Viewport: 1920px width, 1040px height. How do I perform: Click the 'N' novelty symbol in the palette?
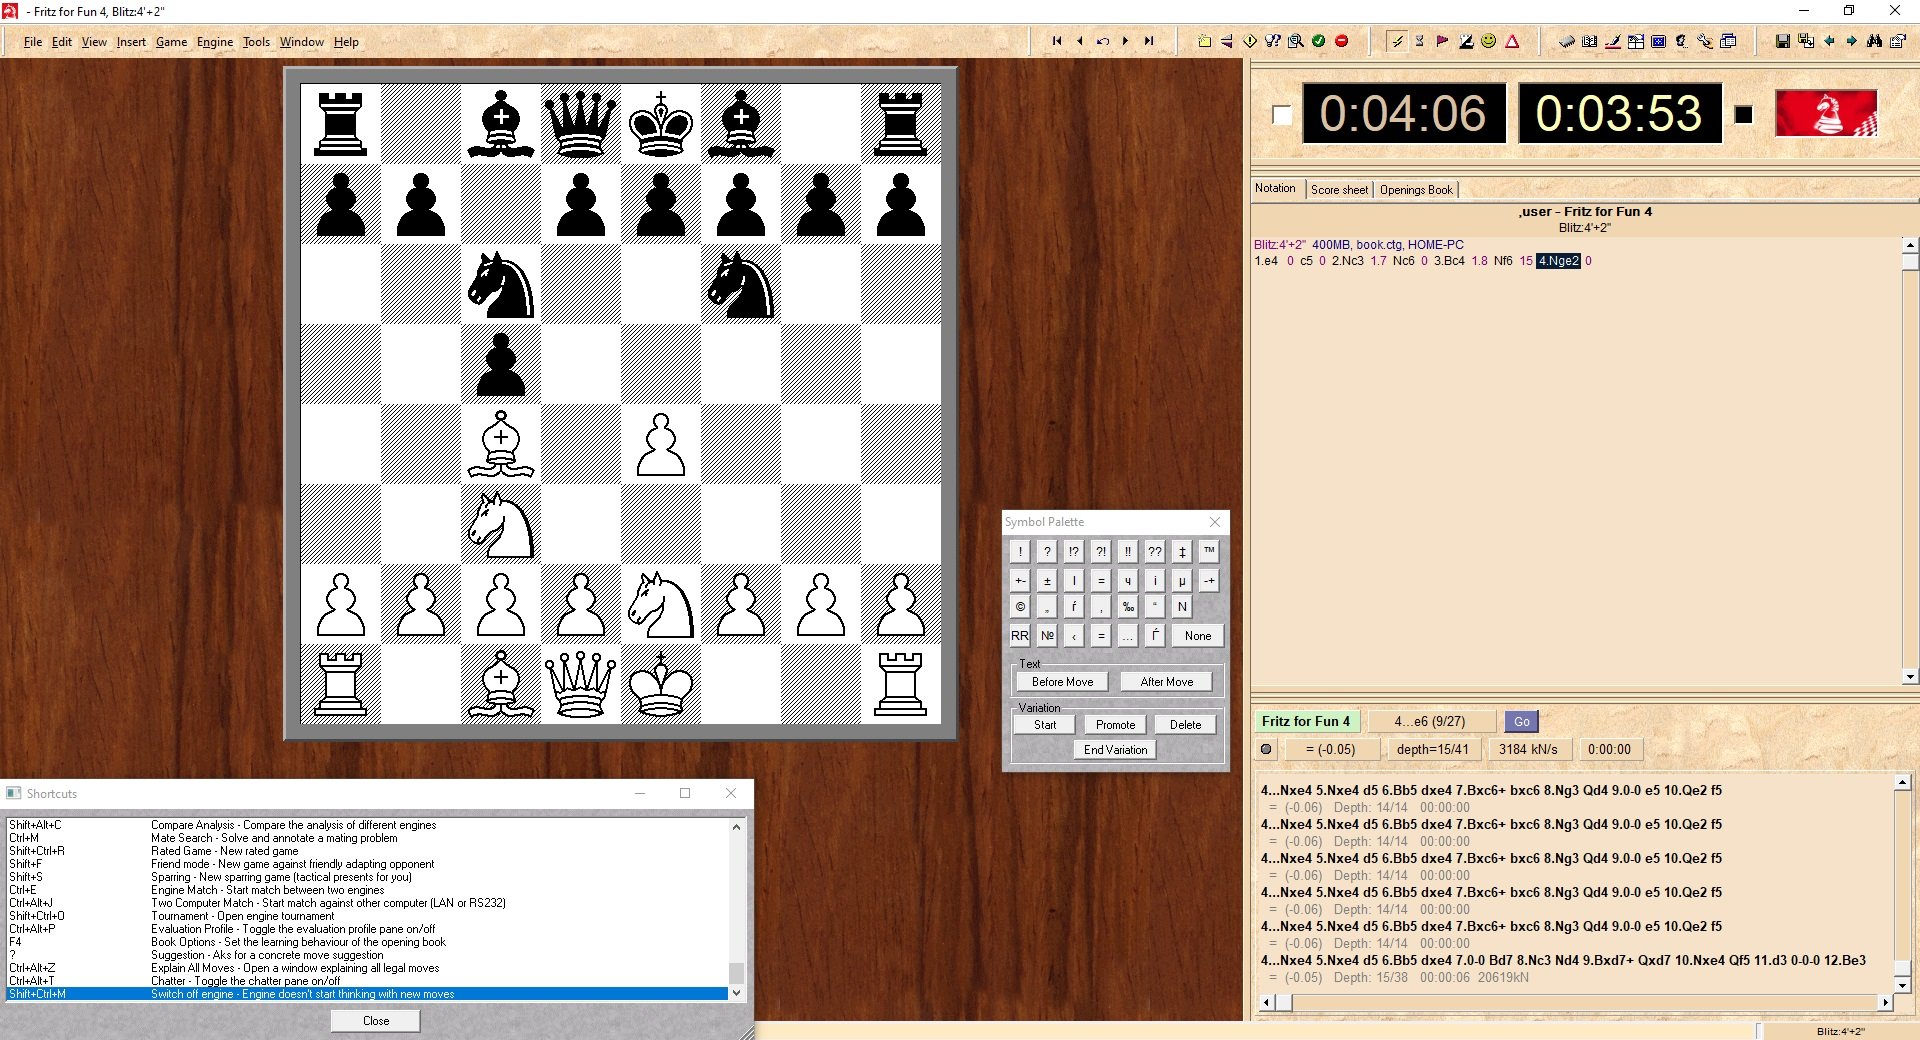pos(1182,606)
